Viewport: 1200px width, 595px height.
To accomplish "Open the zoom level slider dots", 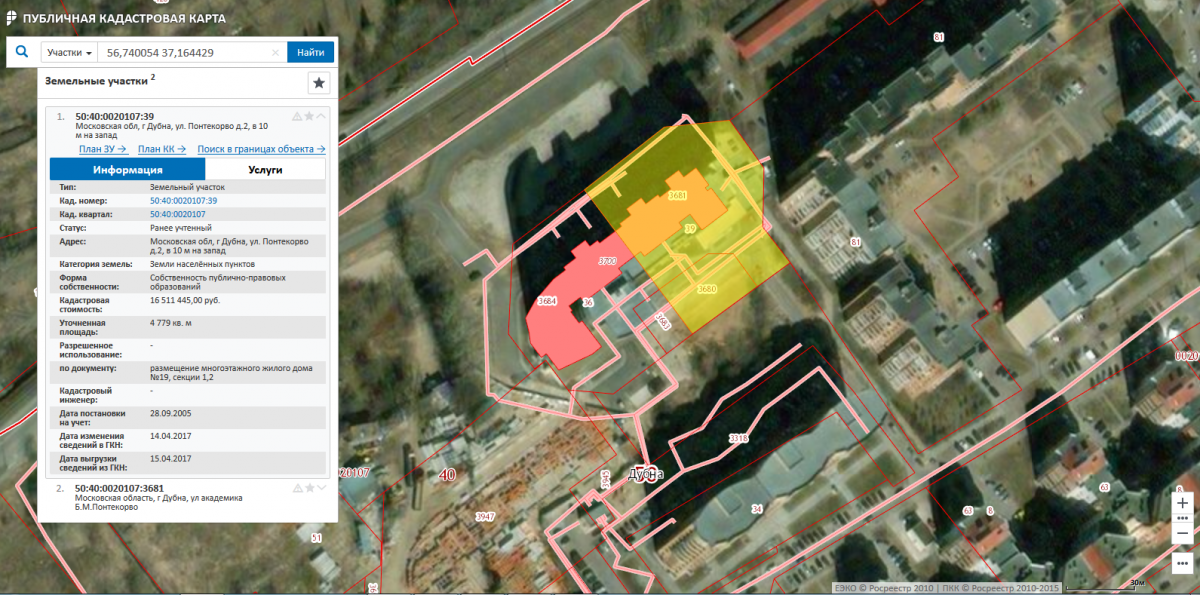I will 1183,519.
